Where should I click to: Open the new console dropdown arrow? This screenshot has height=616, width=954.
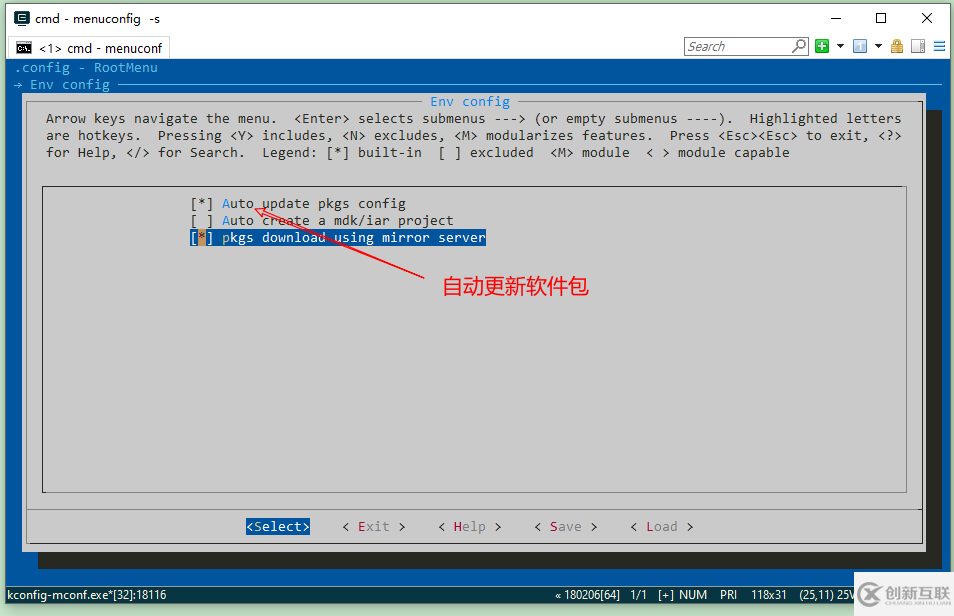840,46
